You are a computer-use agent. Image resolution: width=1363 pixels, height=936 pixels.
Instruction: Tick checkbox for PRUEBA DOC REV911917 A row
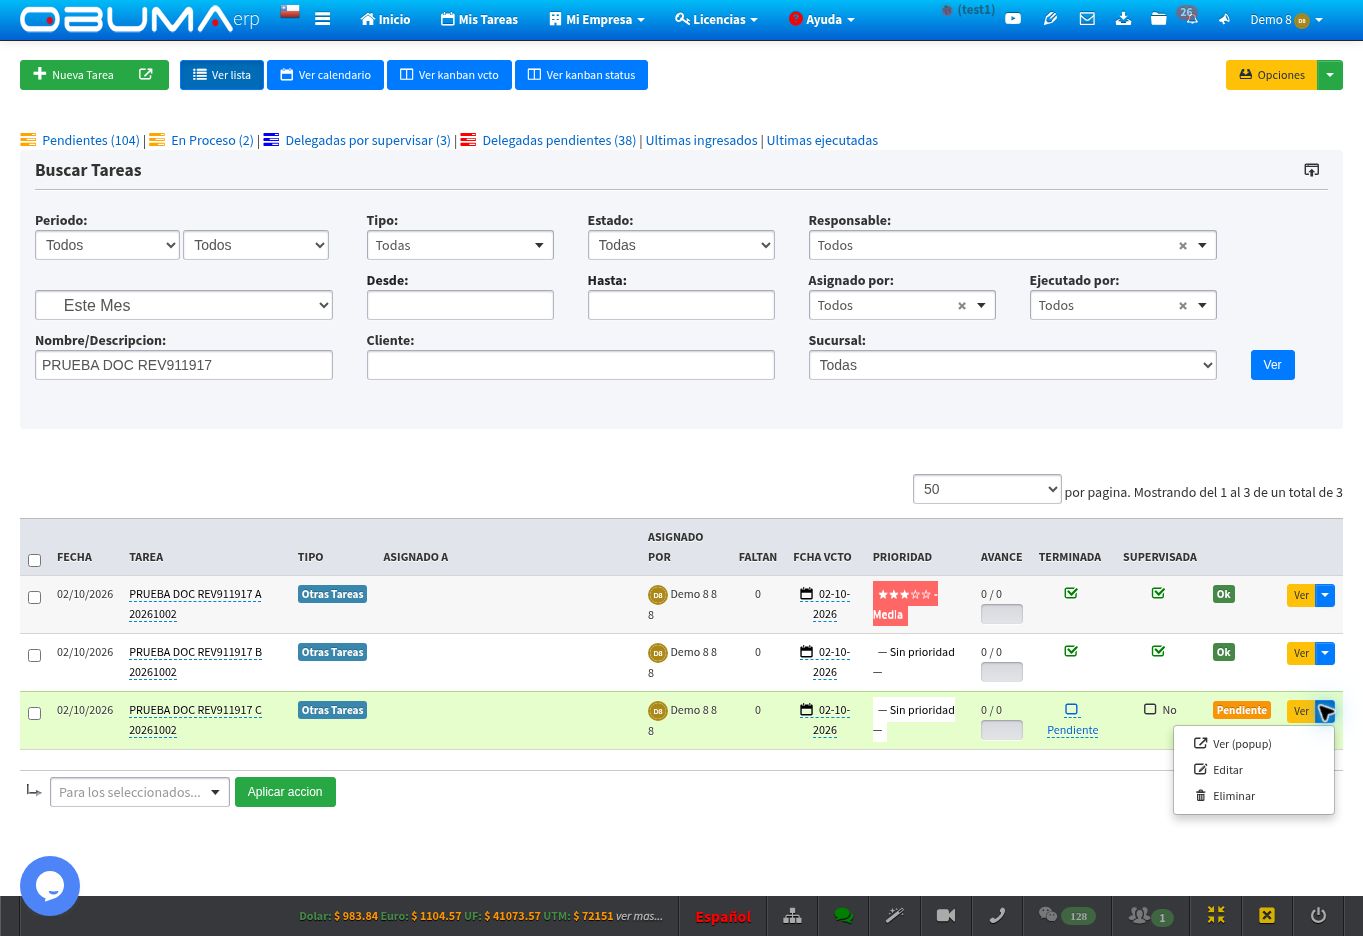point(34,597)
